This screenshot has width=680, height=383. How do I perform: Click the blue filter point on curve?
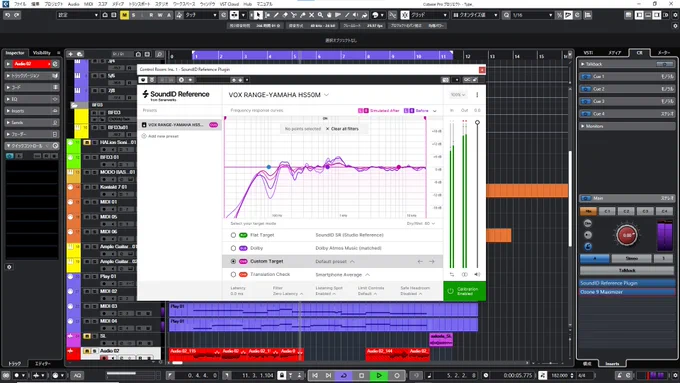click(269, 167)
